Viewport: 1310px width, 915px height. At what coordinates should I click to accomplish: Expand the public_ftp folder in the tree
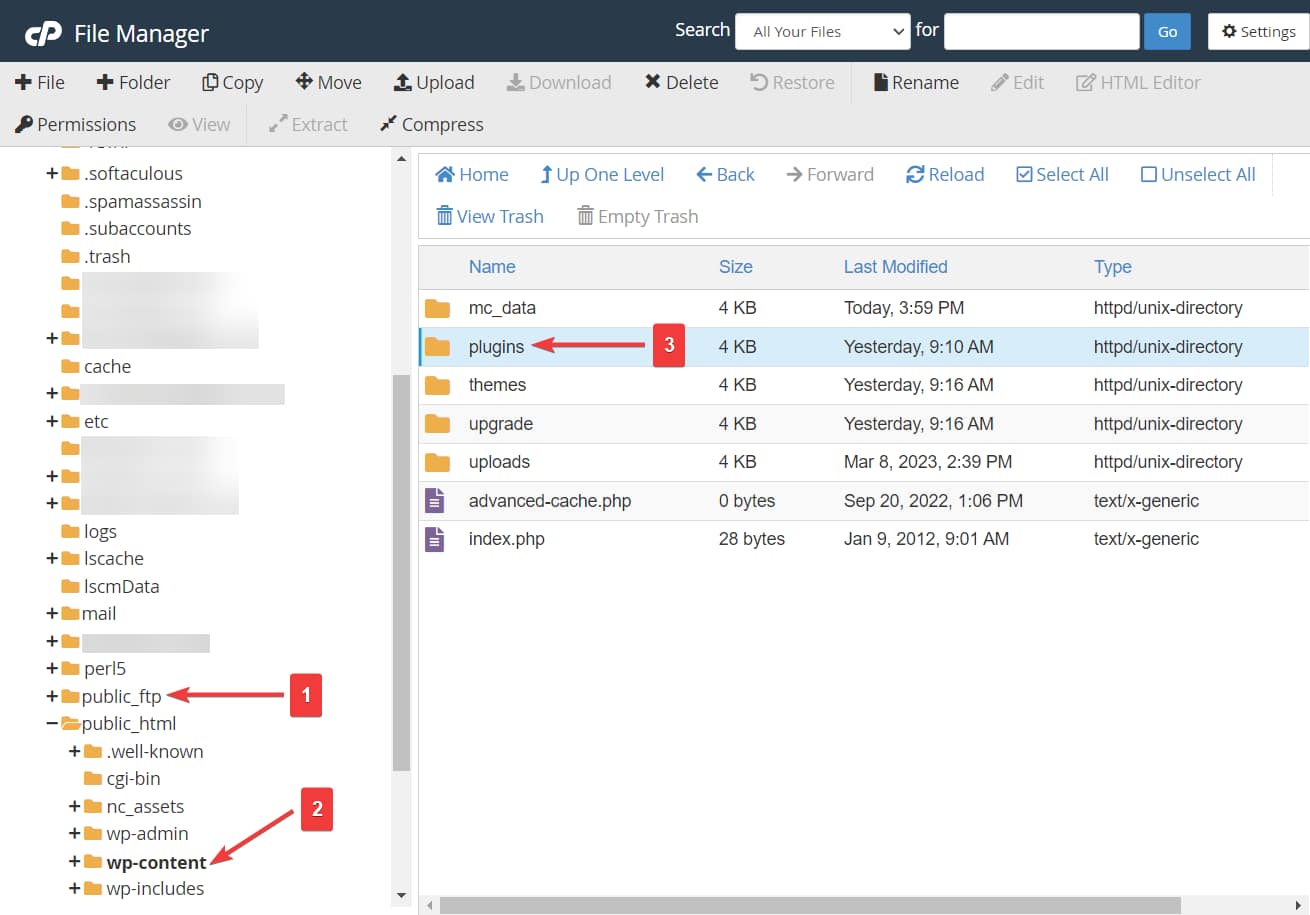(51, 696)
